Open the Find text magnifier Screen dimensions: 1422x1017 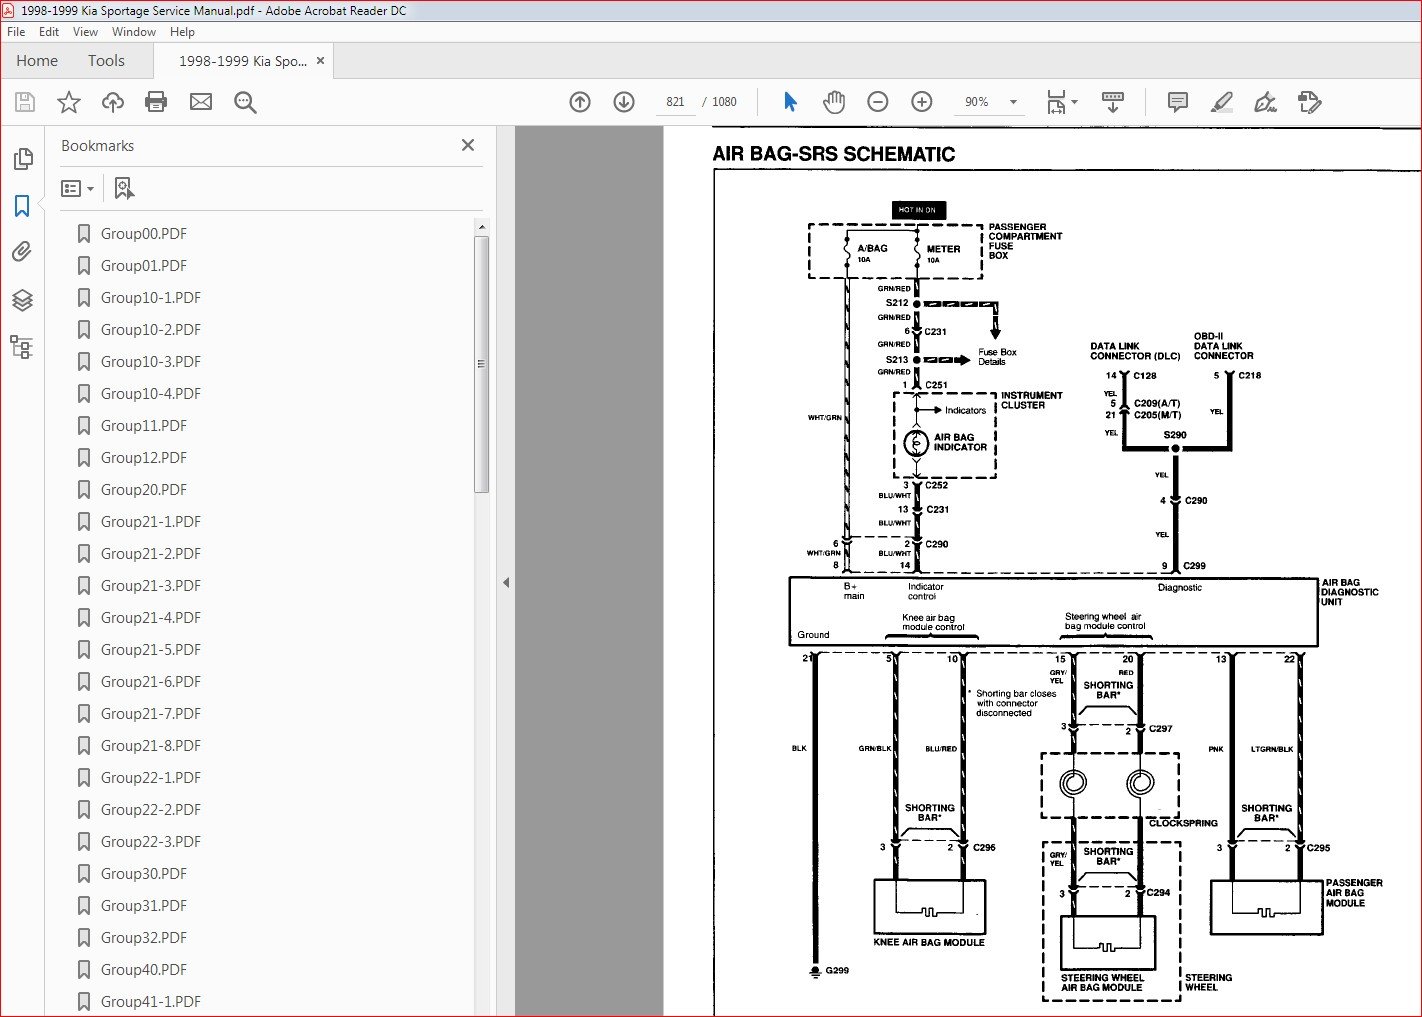pos(245,102)
